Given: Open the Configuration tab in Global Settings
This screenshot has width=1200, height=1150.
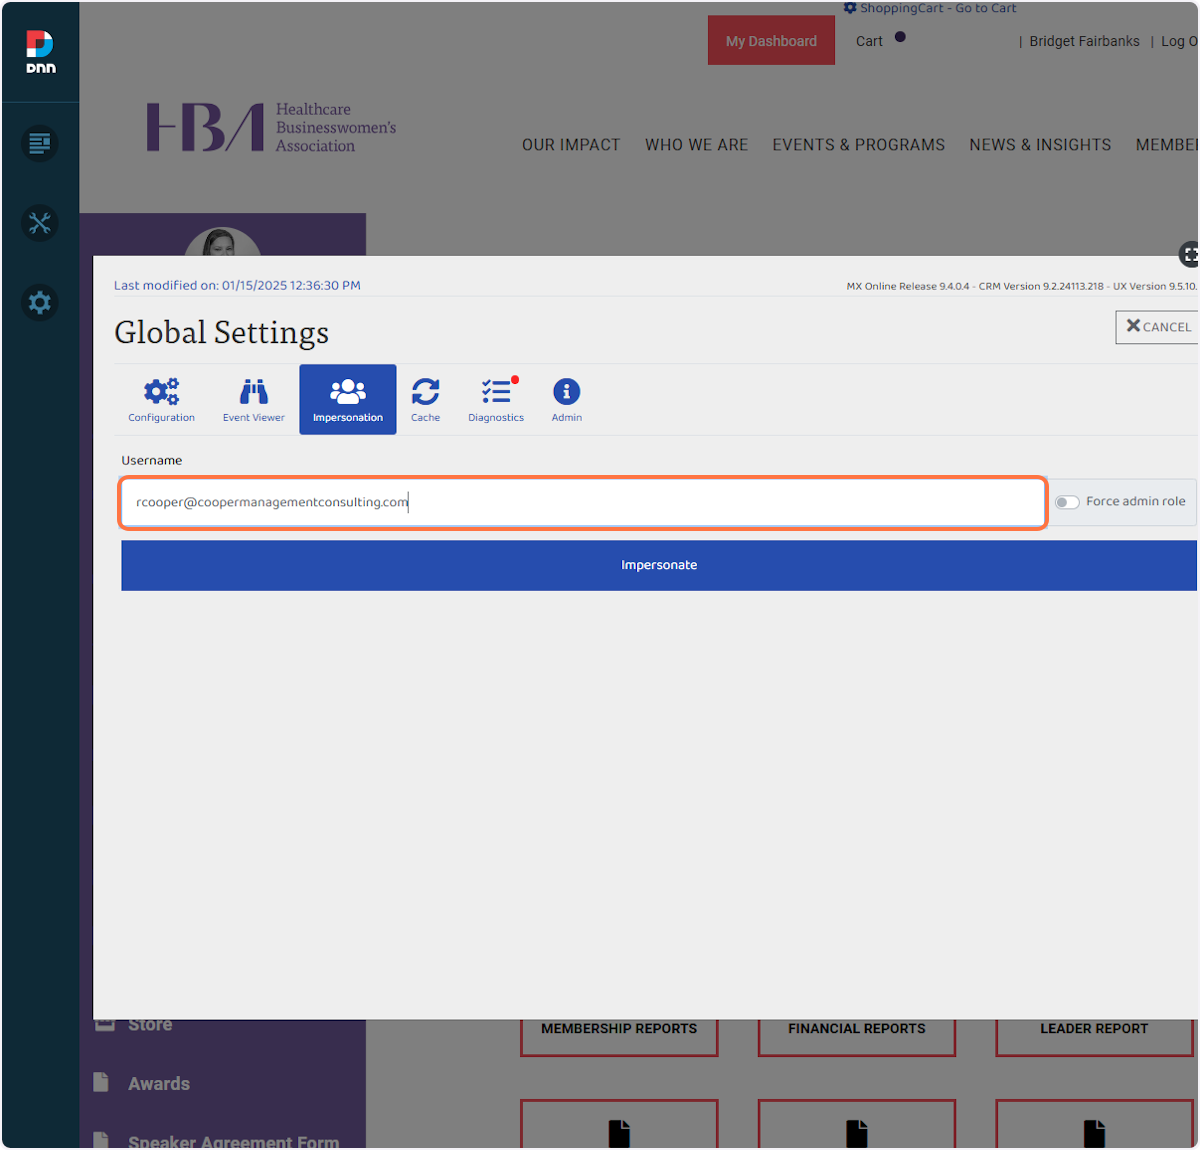Looking at the screenshot, I should [161, 399].
